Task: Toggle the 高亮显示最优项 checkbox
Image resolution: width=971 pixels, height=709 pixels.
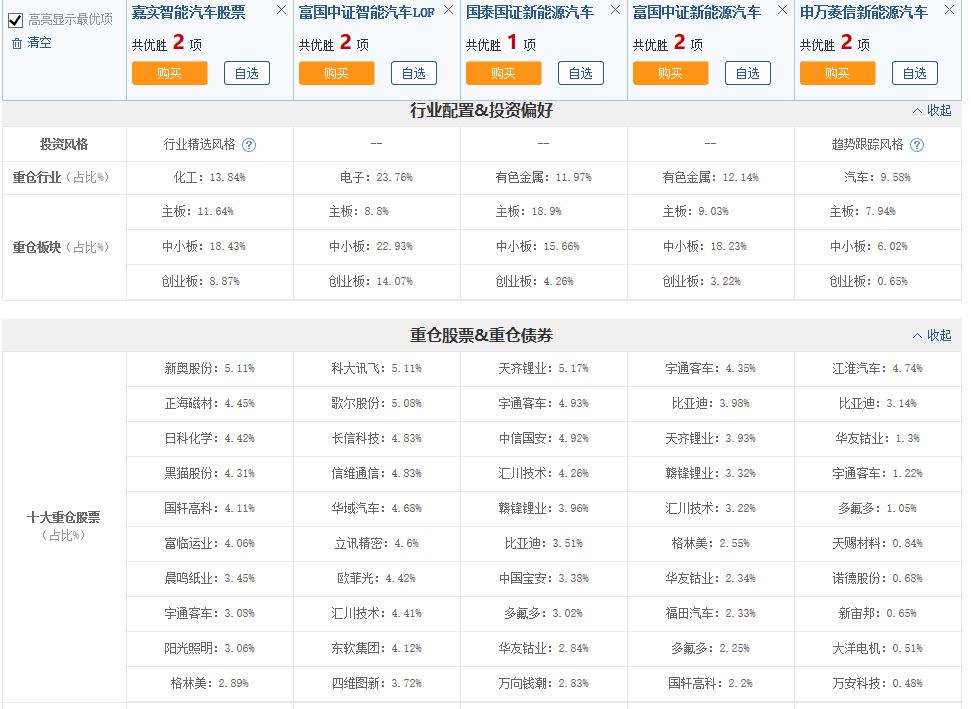Action: click(15, 20)
